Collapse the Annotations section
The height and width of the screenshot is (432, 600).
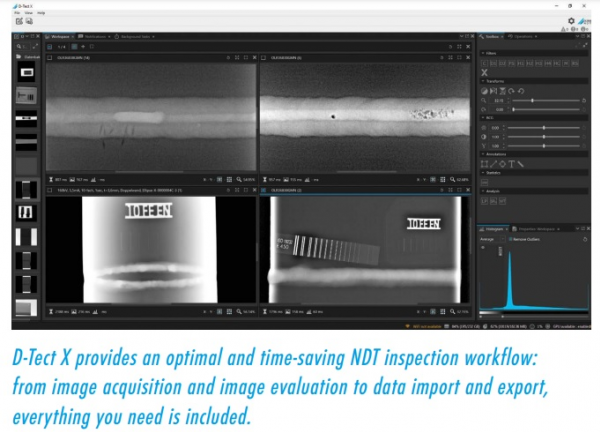(x=483, y=154)
